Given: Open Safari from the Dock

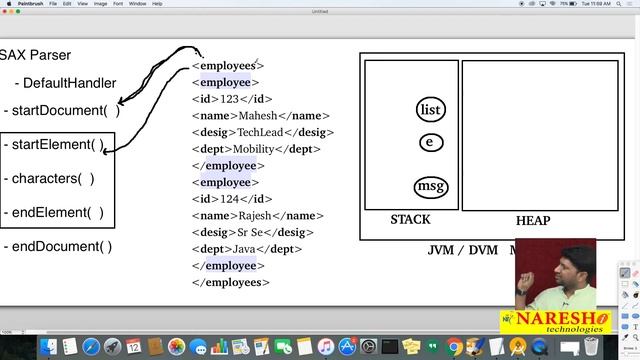Looking at the screenshot, I should pyautogui.click(x=91, y=347).
